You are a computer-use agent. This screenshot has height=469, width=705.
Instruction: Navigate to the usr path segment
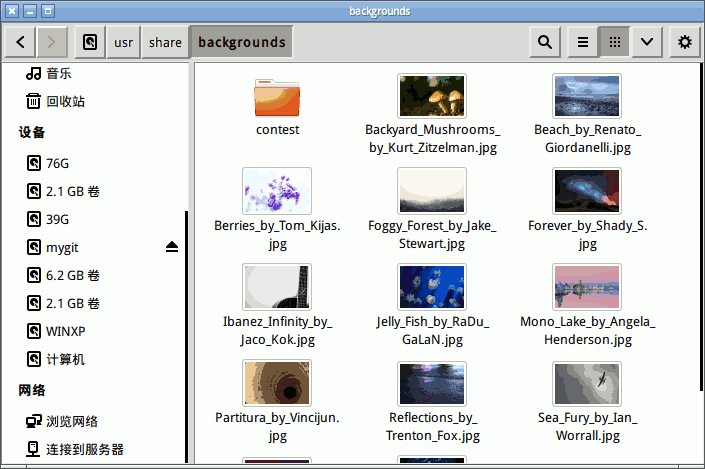click(x=123, y=42)
